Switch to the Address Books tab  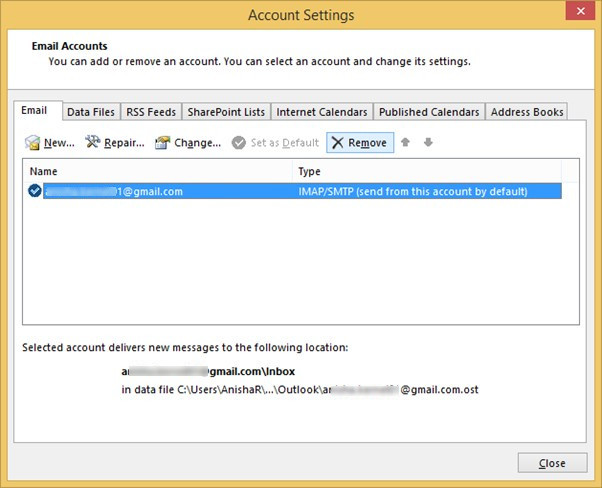point(527,112)
